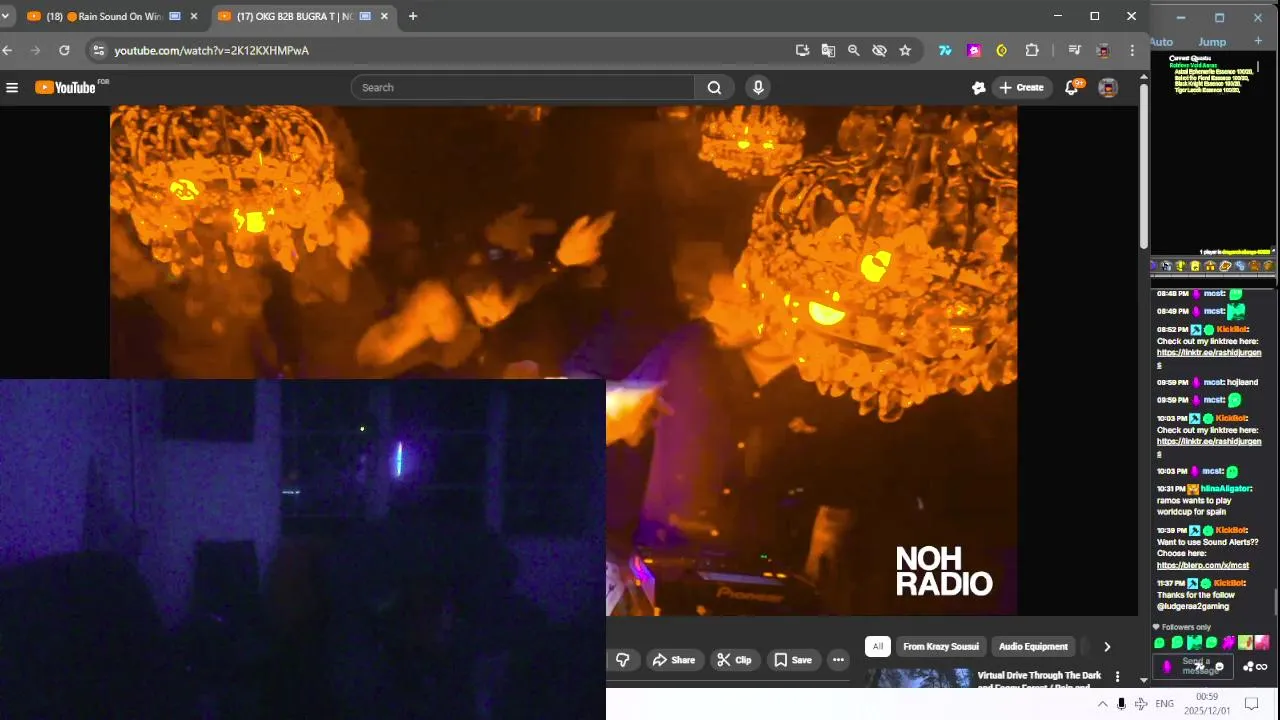
Task: Add new tab with plus in game window
Action: tap(1258, 41)
